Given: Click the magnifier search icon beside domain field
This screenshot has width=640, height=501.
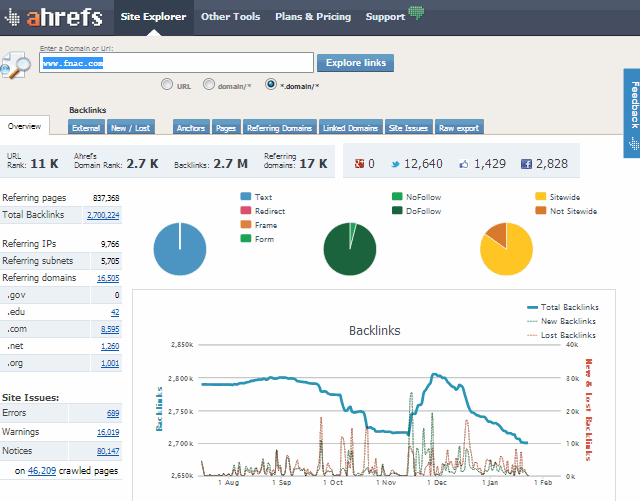Looking at the screenshot, I should click(x=16, y=65).
